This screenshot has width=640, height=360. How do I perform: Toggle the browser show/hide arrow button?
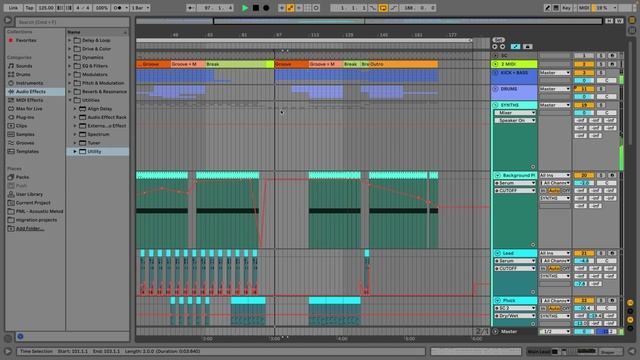click(8, 20)
